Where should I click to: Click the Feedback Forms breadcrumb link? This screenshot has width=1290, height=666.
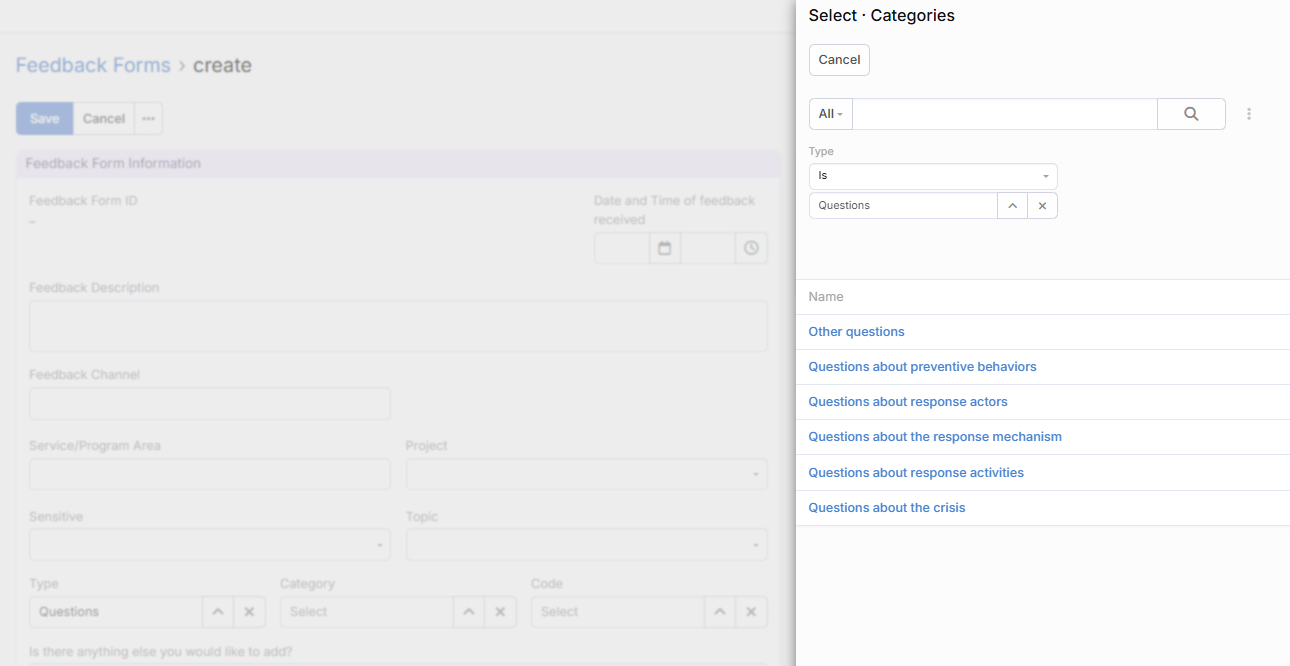click(93, 66)
